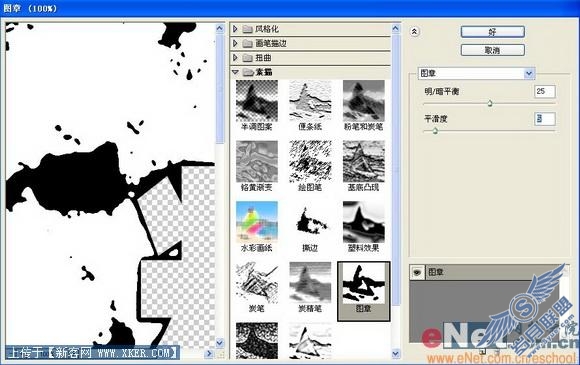Click the 平滑度 value input field
The width and height of the screenshot is (580, 365).
coord(545,119)
